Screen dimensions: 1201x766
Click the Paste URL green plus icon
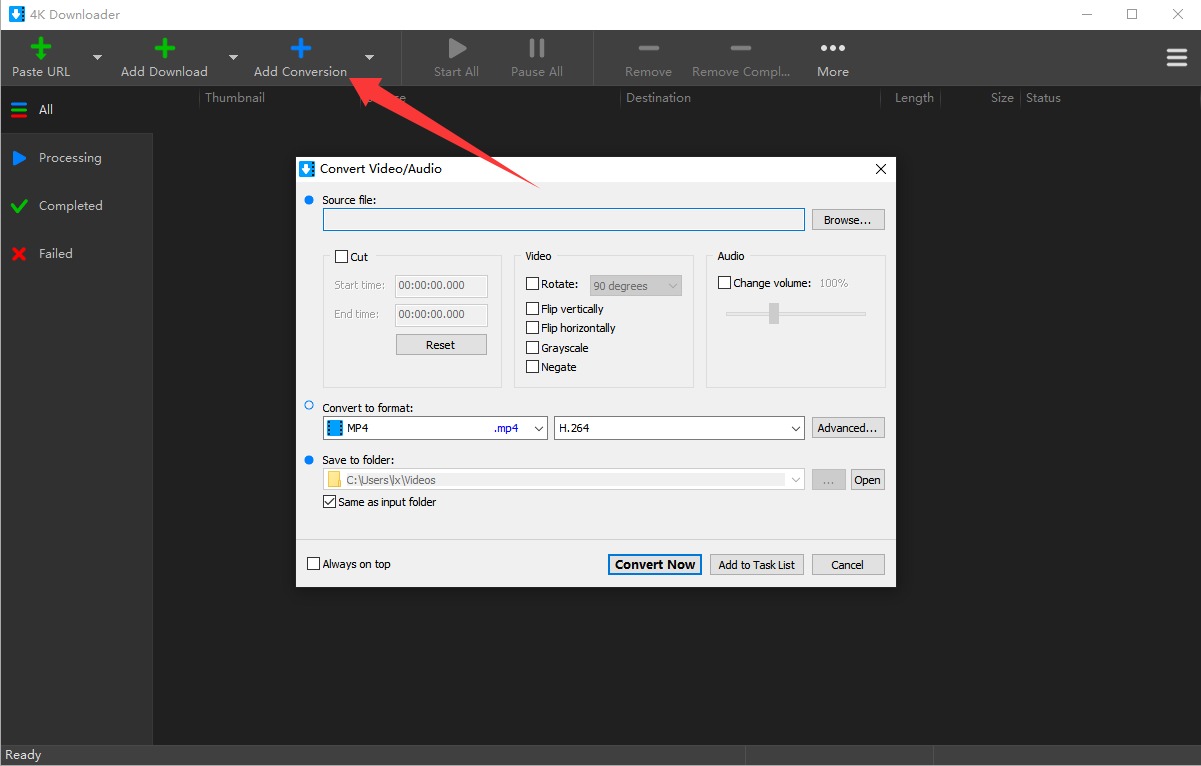41,48
